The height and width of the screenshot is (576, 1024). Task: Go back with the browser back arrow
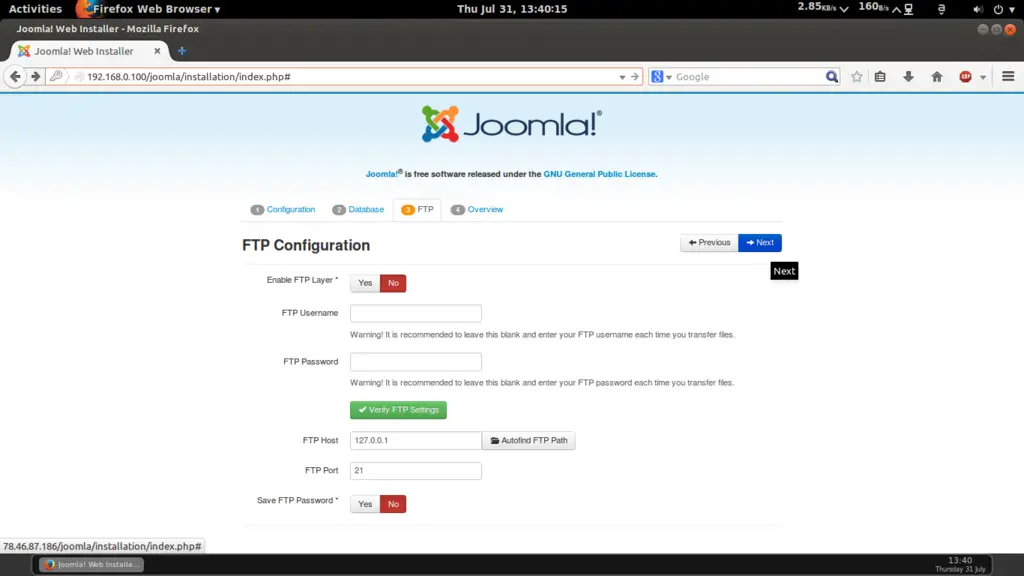click(x=15, y=76)
